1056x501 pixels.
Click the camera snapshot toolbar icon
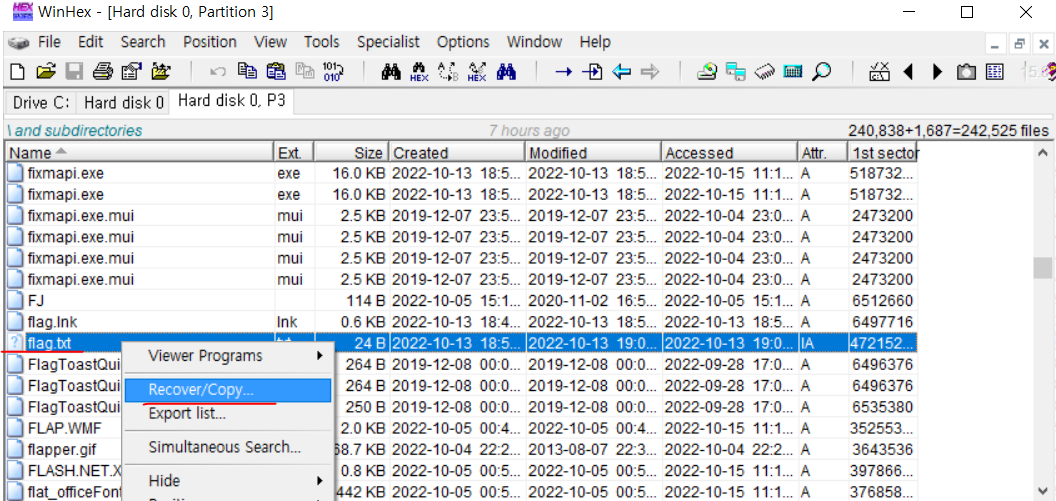pos(966,71)
